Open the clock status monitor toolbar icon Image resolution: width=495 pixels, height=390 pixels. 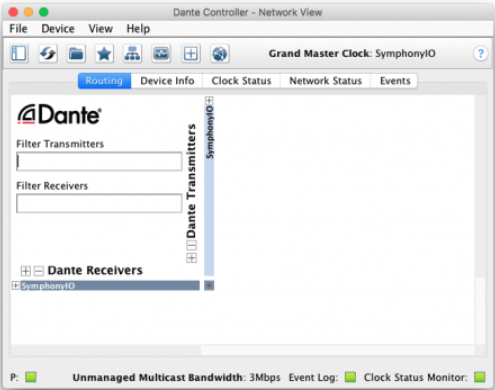pos(161,53)
